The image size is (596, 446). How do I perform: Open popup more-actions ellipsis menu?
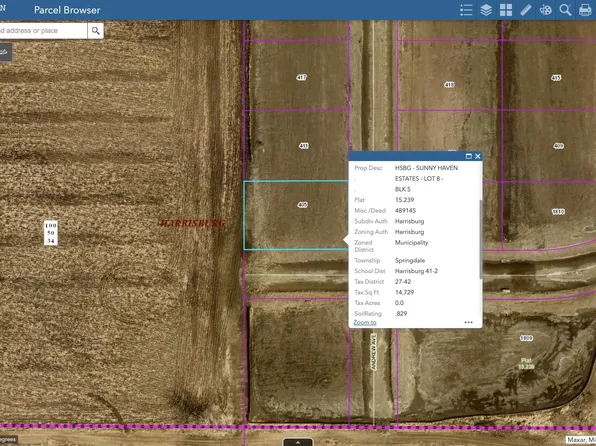coord(468,322)
